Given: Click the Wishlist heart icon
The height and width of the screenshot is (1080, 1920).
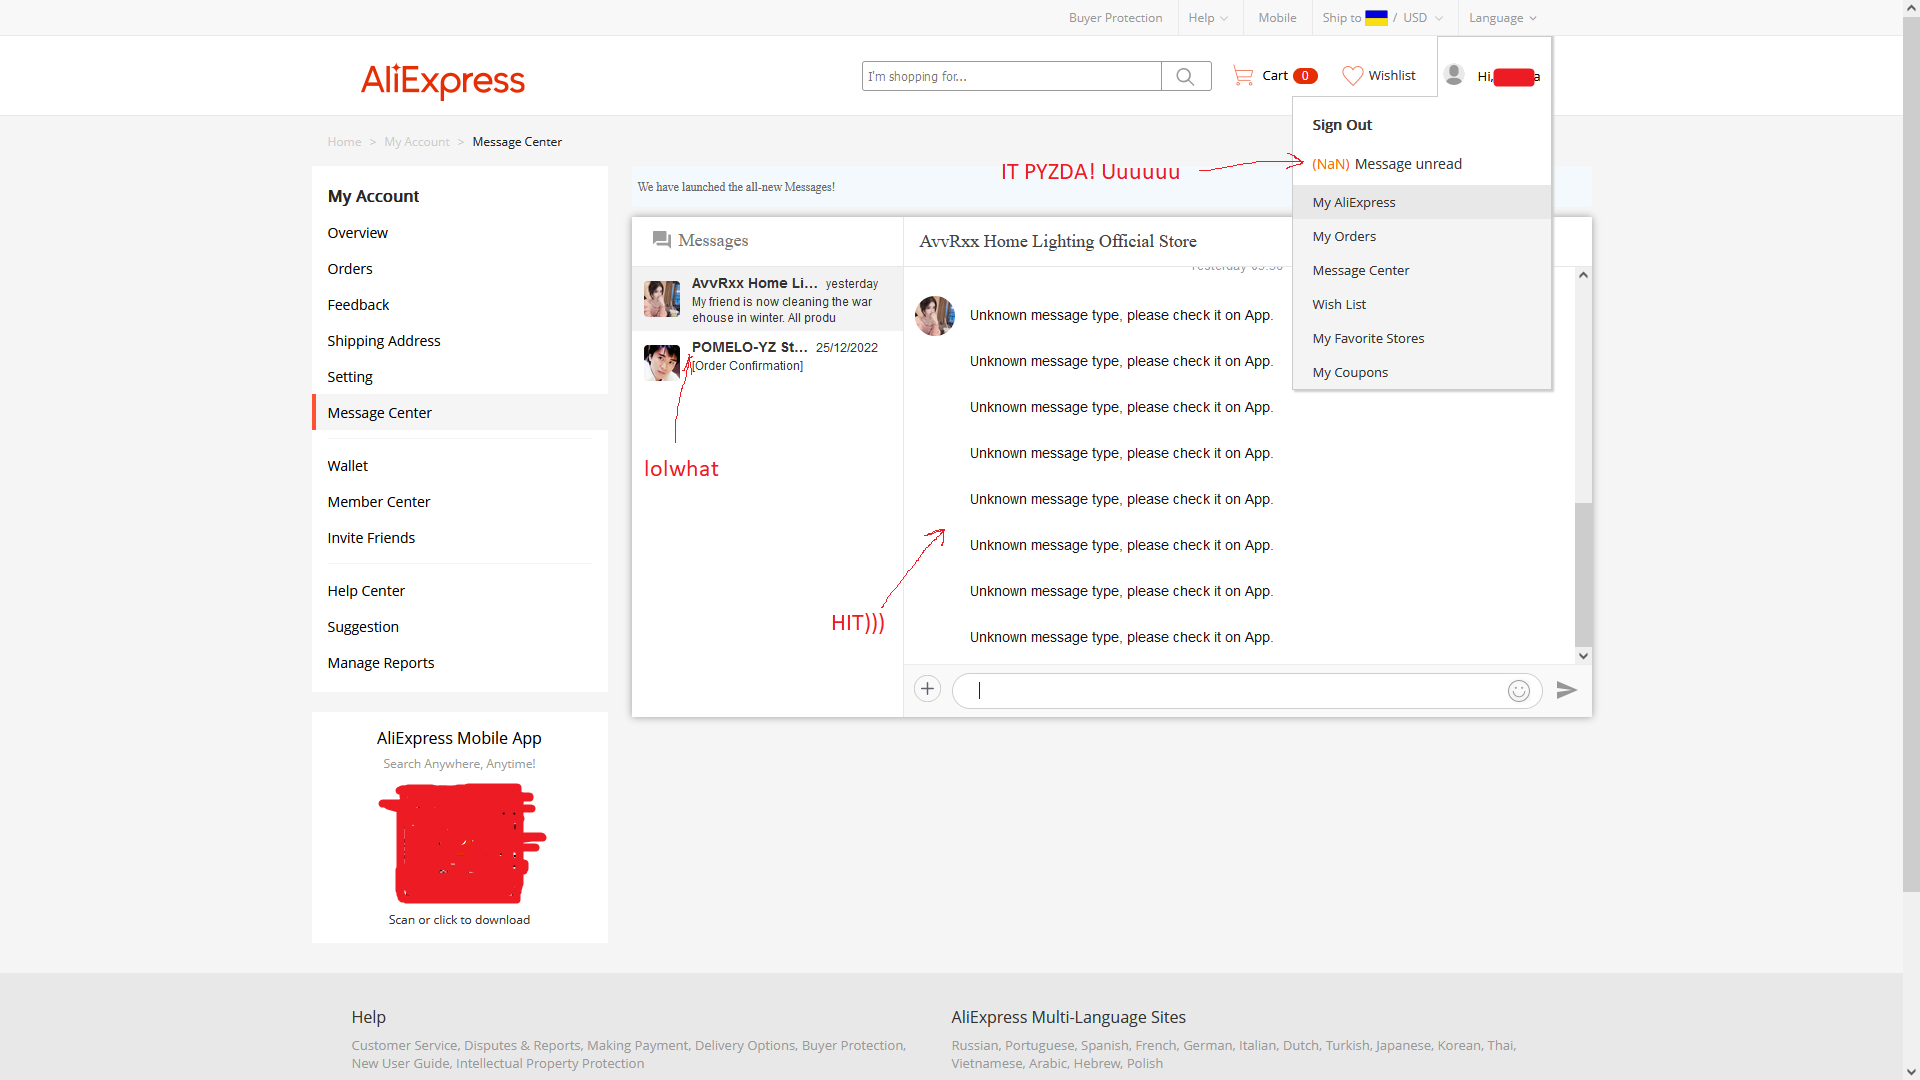Looking at the screenshot, I should pos(1352,76).
